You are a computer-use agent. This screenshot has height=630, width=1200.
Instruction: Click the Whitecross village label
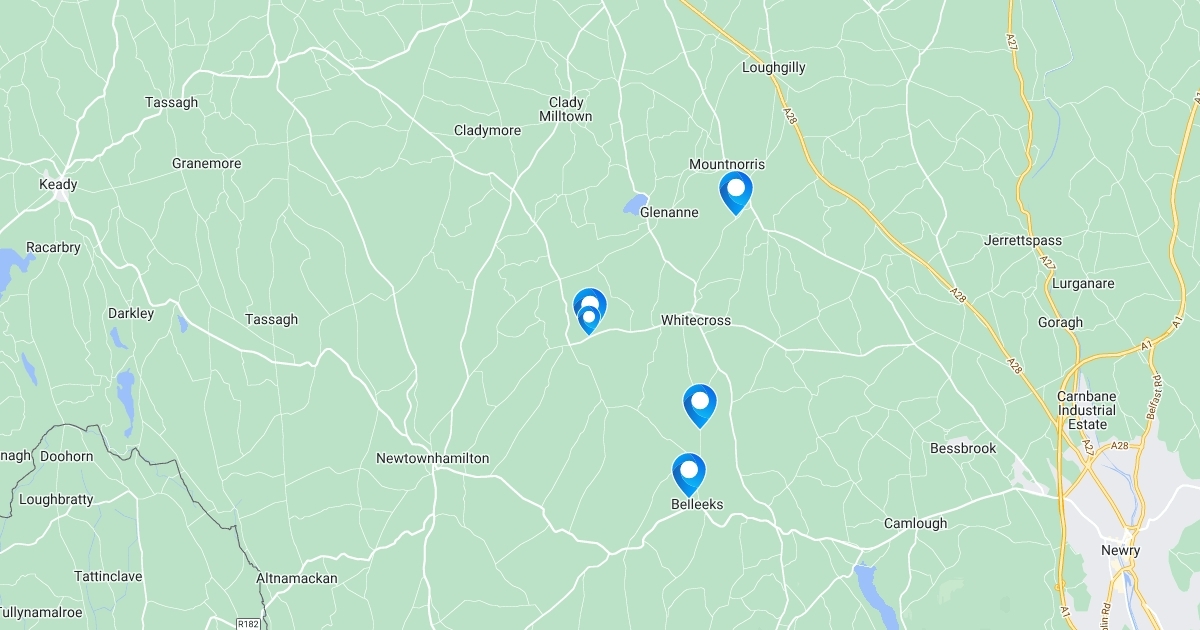point(695,320)
